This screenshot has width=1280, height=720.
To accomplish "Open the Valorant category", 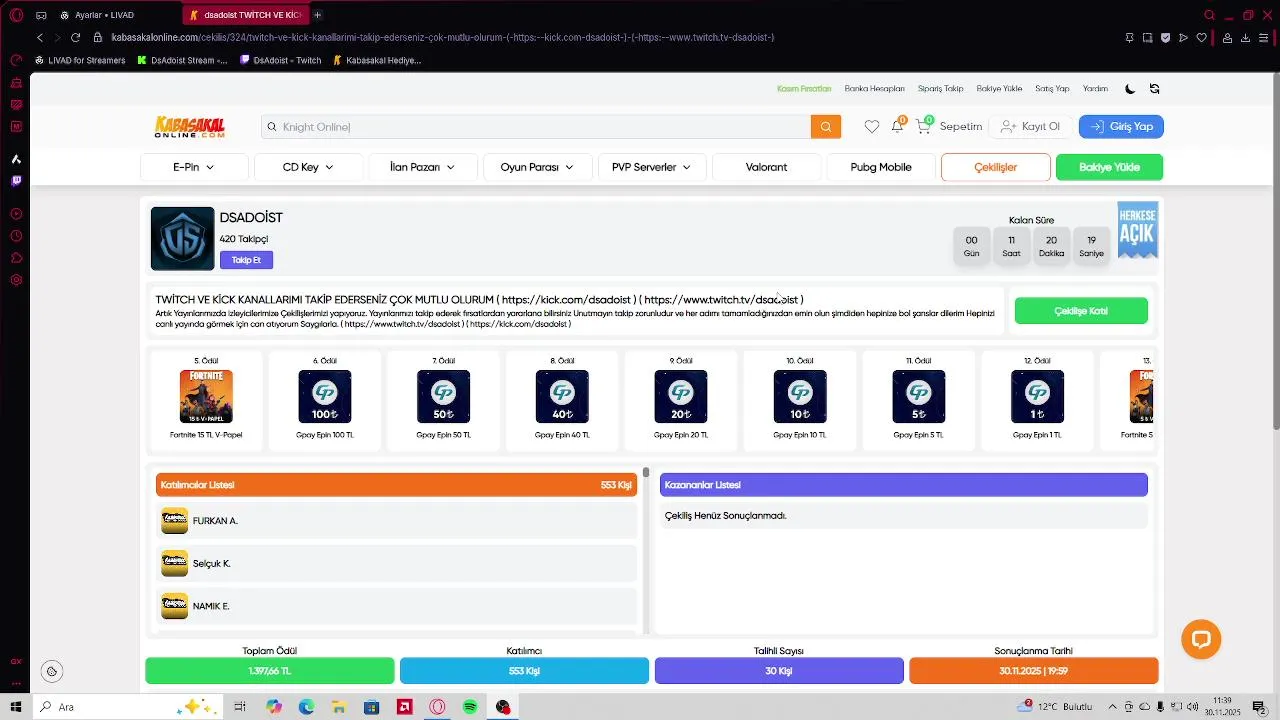I will pos(767,167).
